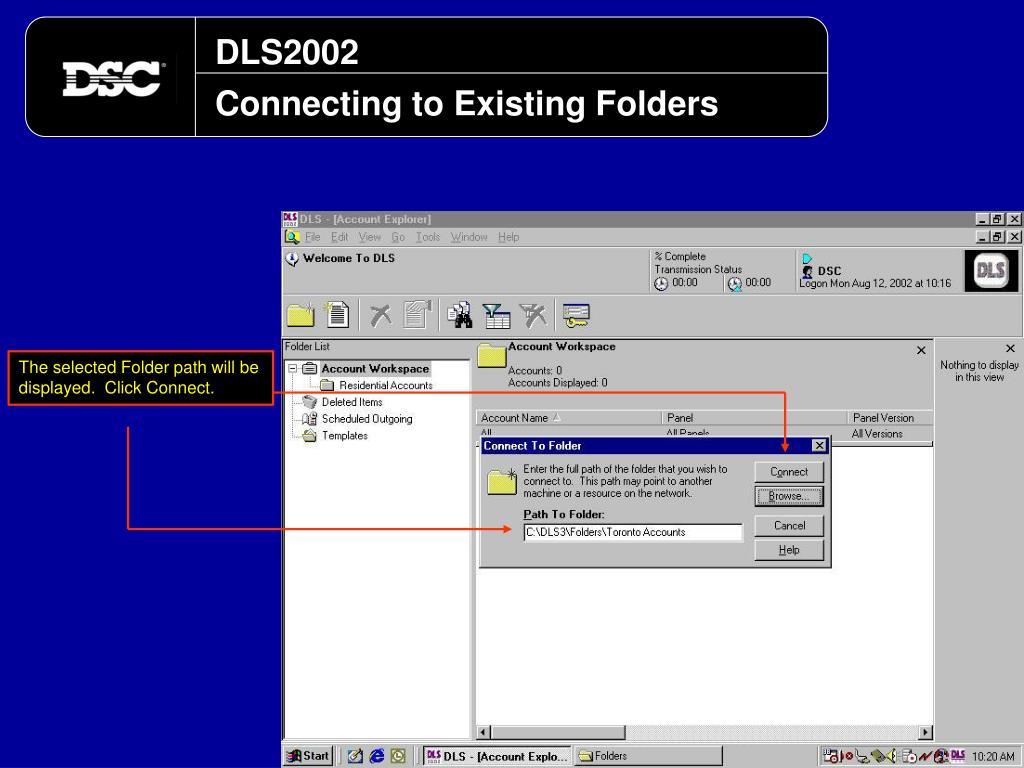
Task: Click Cancel in Connect To Folder dialog
Action: (x=789, y=526)
